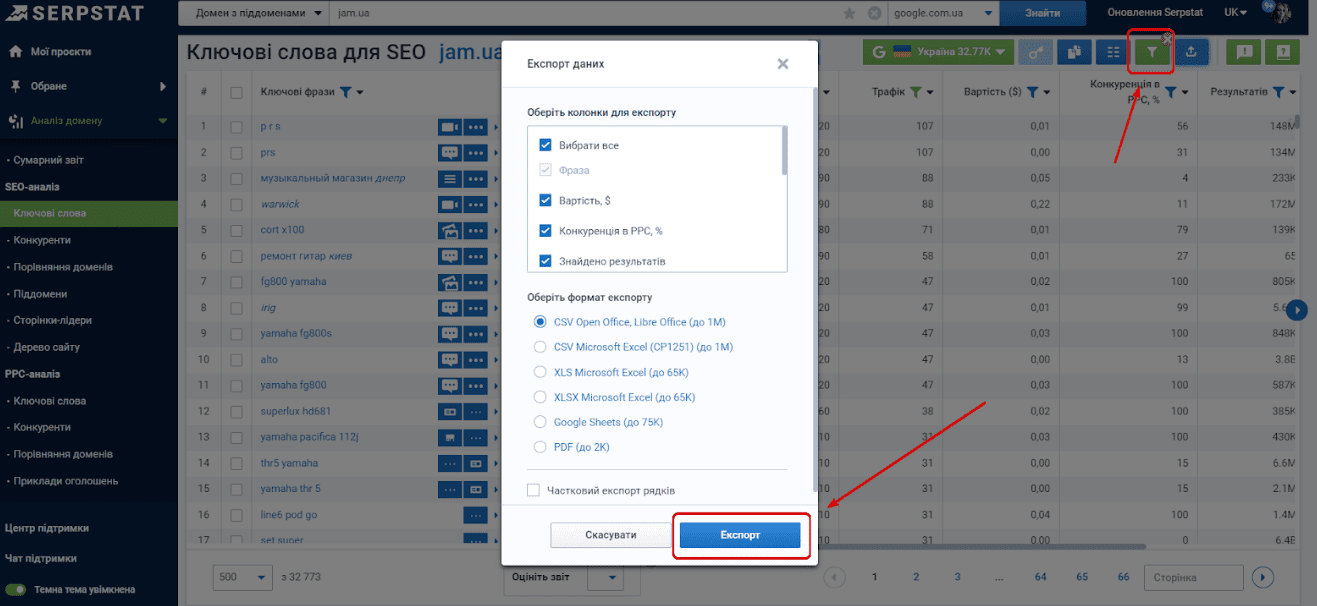Screen dimensions: 1317x606
Task: Click the blue Експорт button
Action: [x=740, y=535]
